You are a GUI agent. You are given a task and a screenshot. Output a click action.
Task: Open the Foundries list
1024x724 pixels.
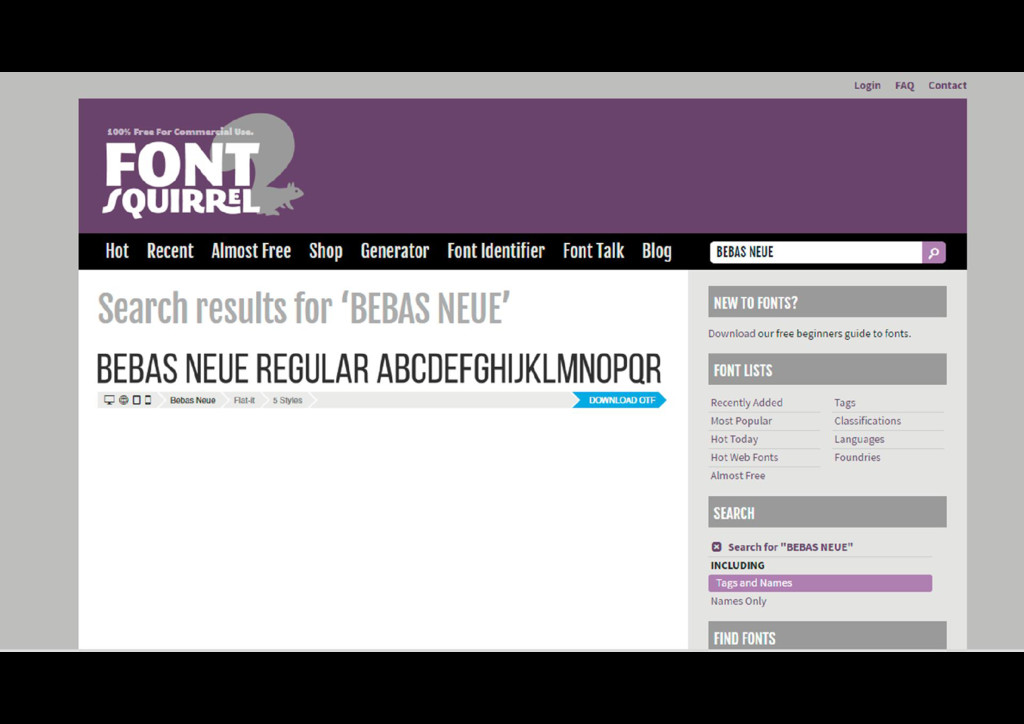857,458
